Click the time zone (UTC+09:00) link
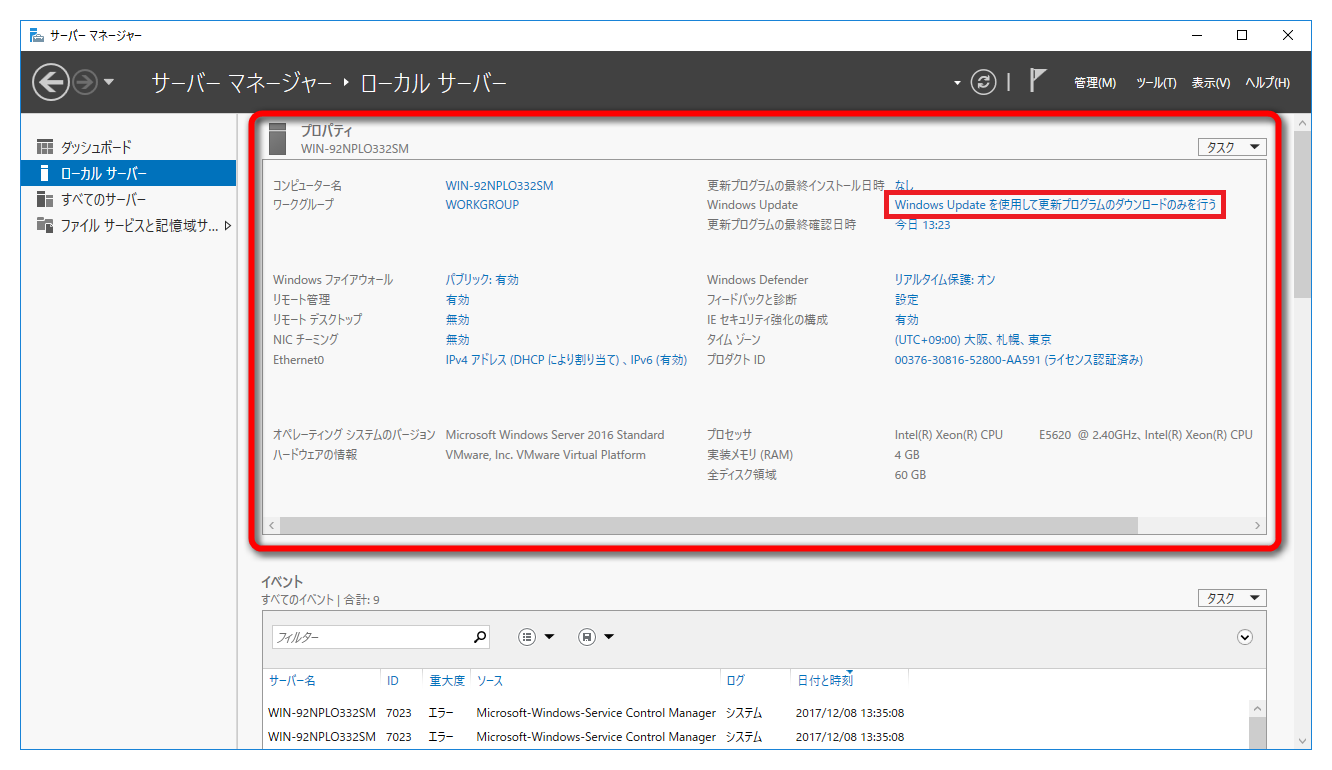Image resolution: width=1332 pixels, height=770 pixels. (x=973, y=340)
